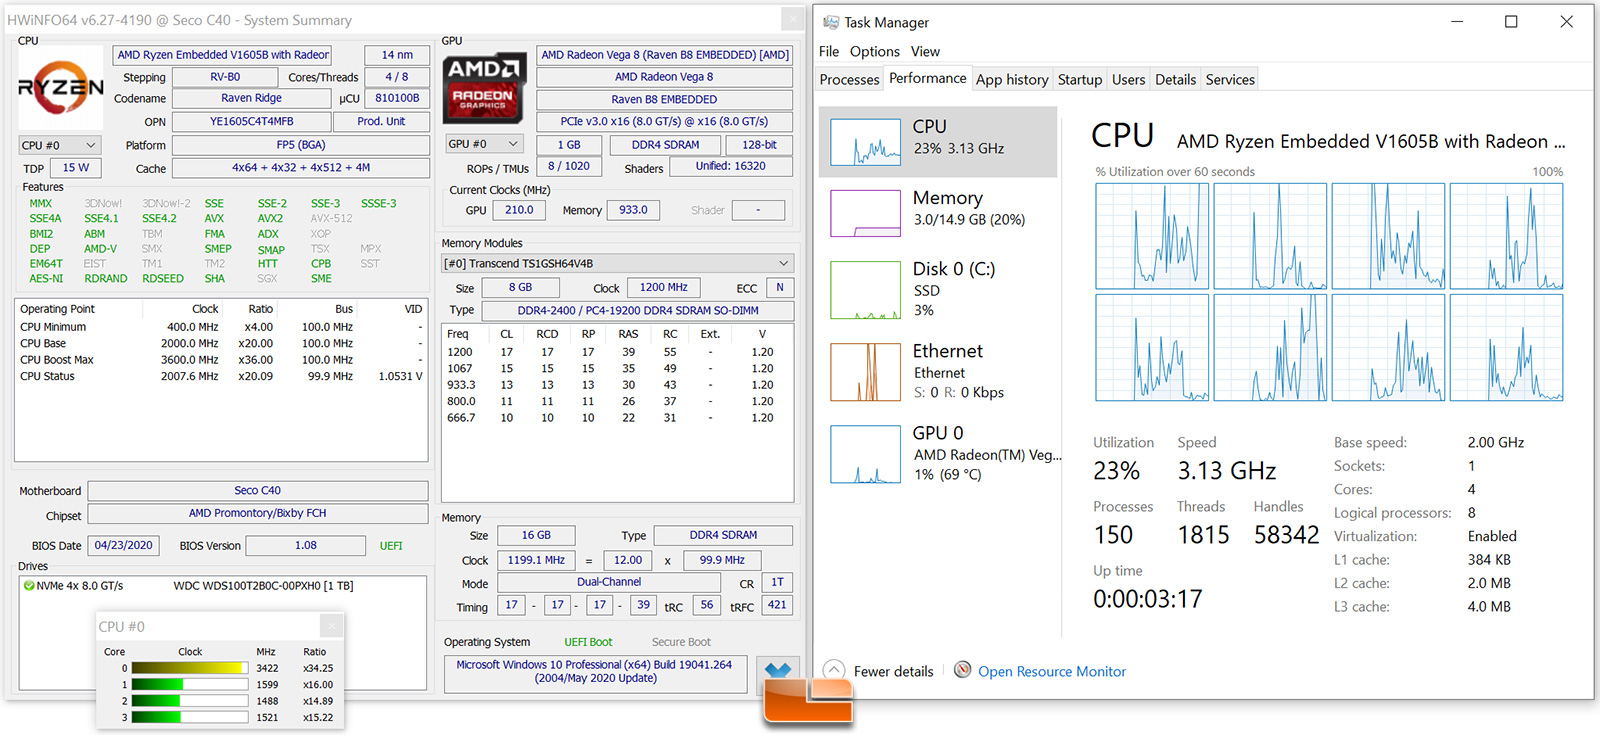The image size is (1600, 735).
Task: Click the Fewer details chevron icon
Action: [833, 671]
